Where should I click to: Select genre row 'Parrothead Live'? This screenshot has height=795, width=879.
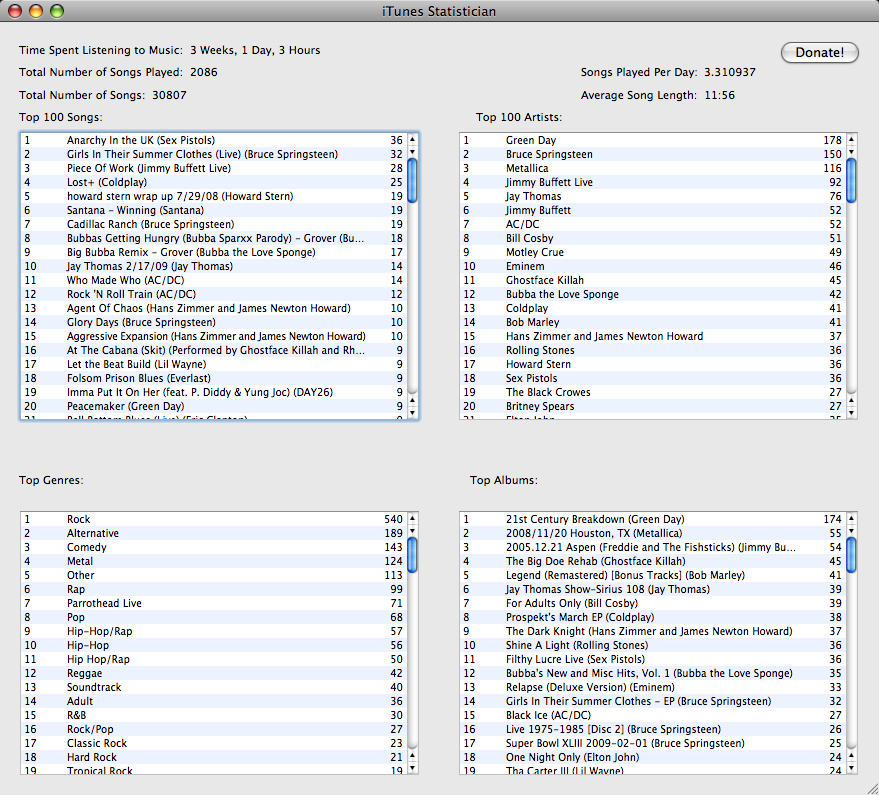(x=214, y=603)
